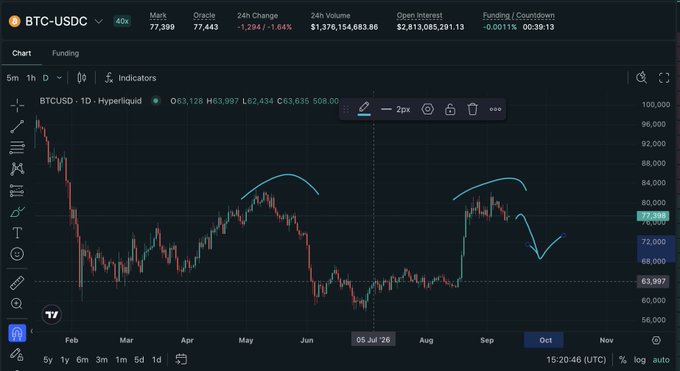The width and height of the screenshot is (680, 371).
Task: Click the BTCUSD 1D Hyperliquid legend title
Action: coord(91,101)
